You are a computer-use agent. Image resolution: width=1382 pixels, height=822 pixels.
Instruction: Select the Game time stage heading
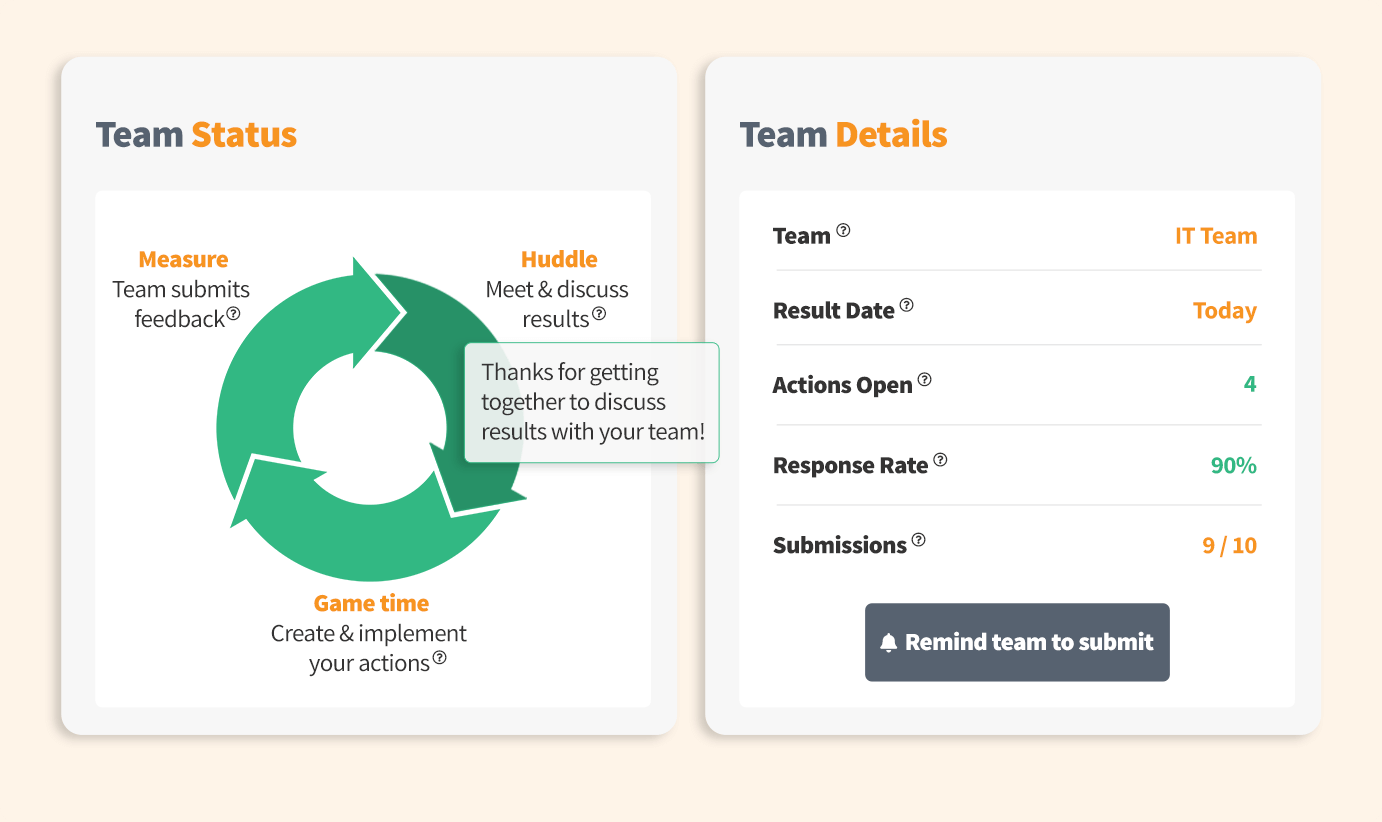click(x=371, y=603)
